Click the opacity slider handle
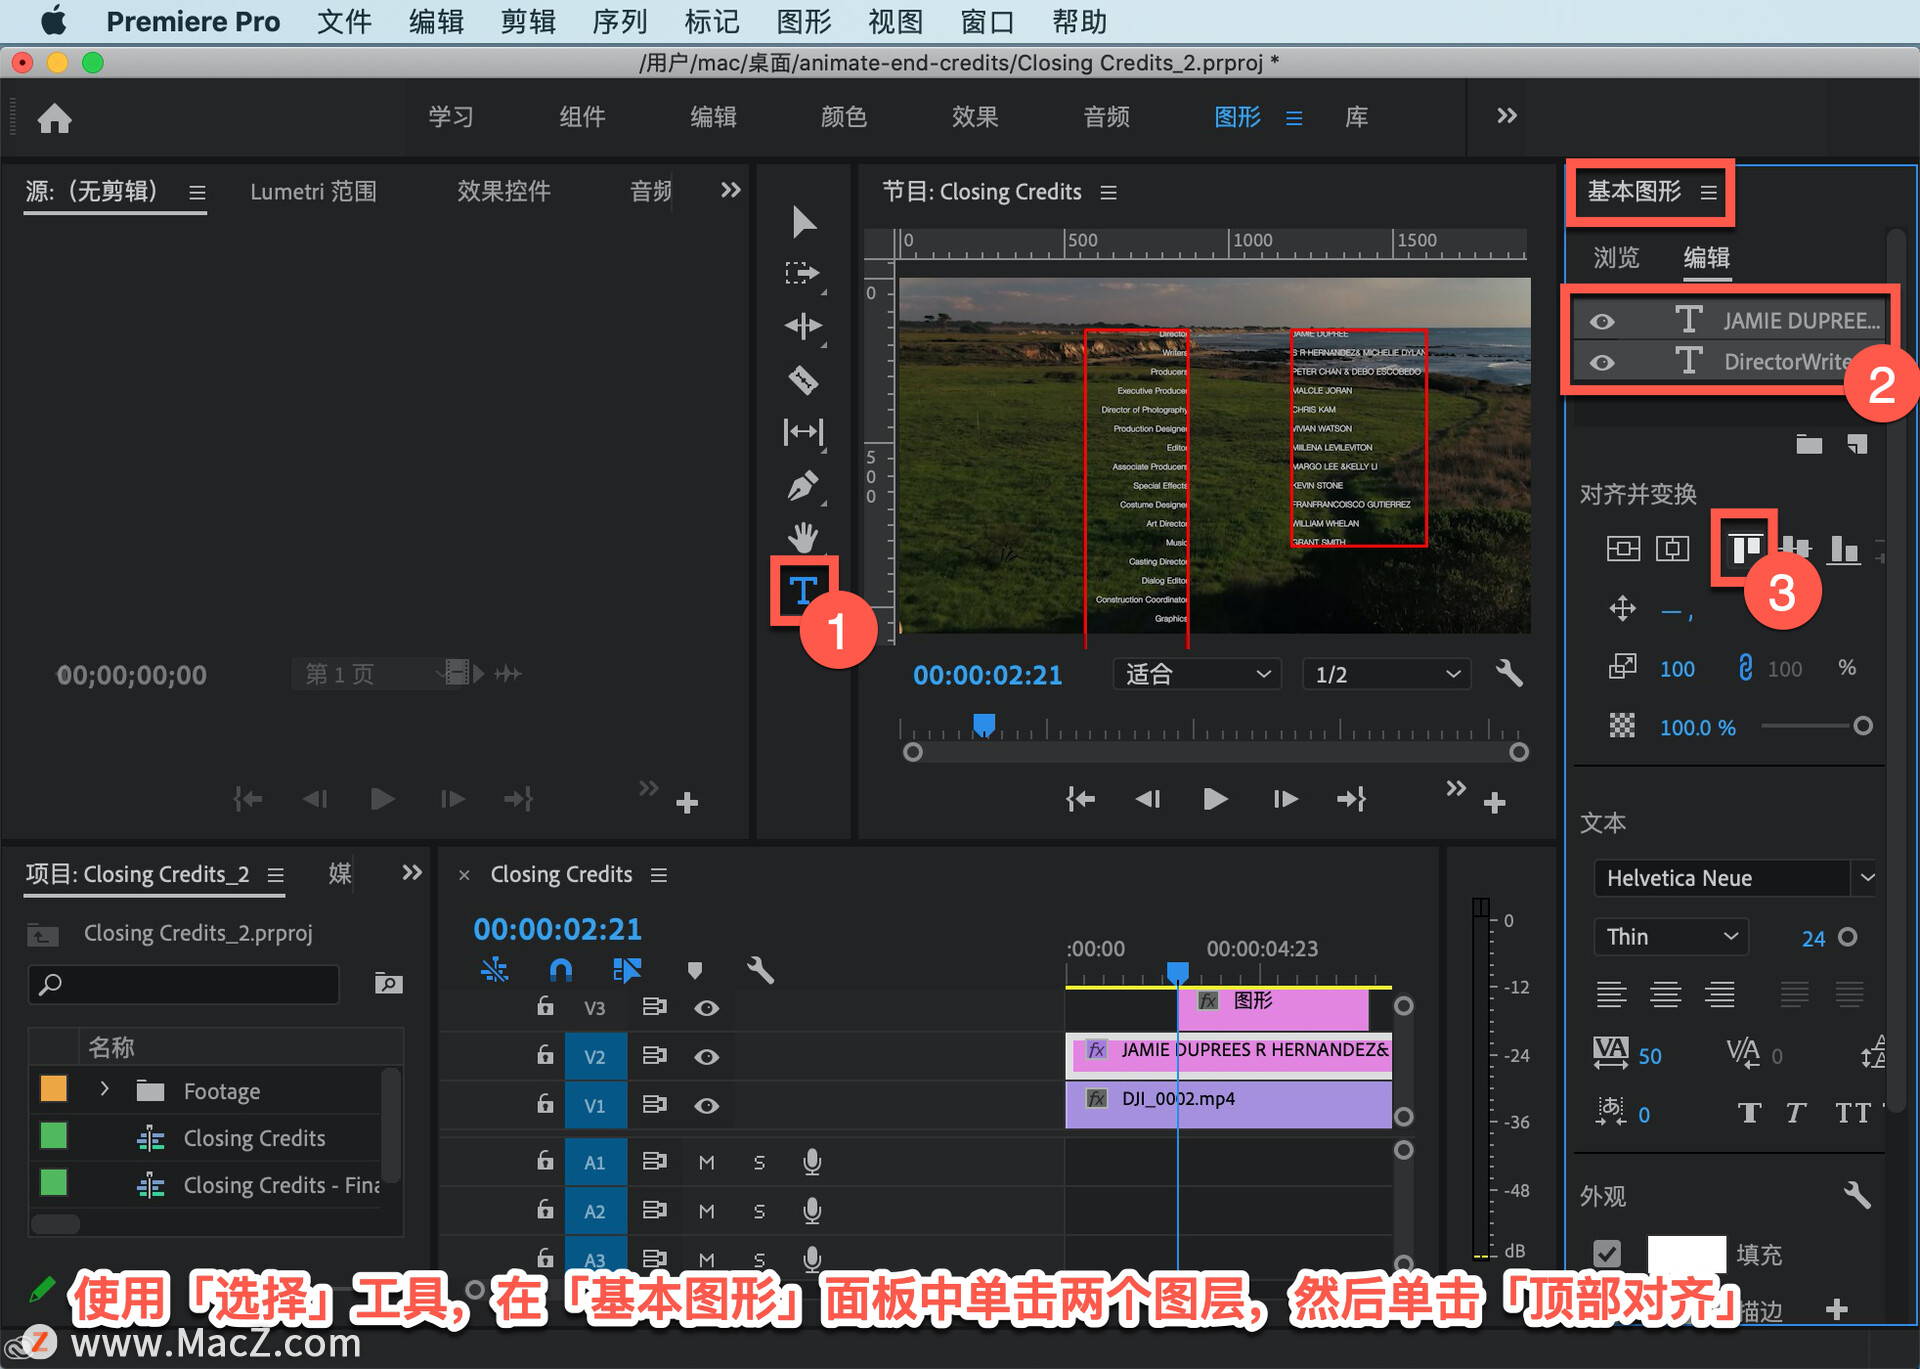Viewport: 1920px width, 1369px height. 1862,726
